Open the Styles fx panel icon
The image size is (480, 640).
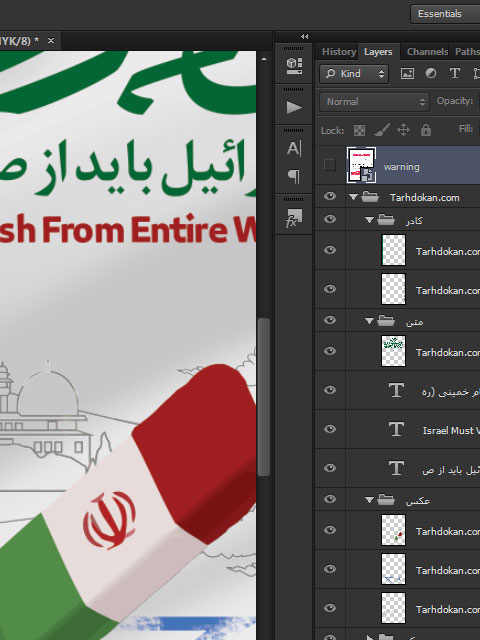tap(294, 218)
